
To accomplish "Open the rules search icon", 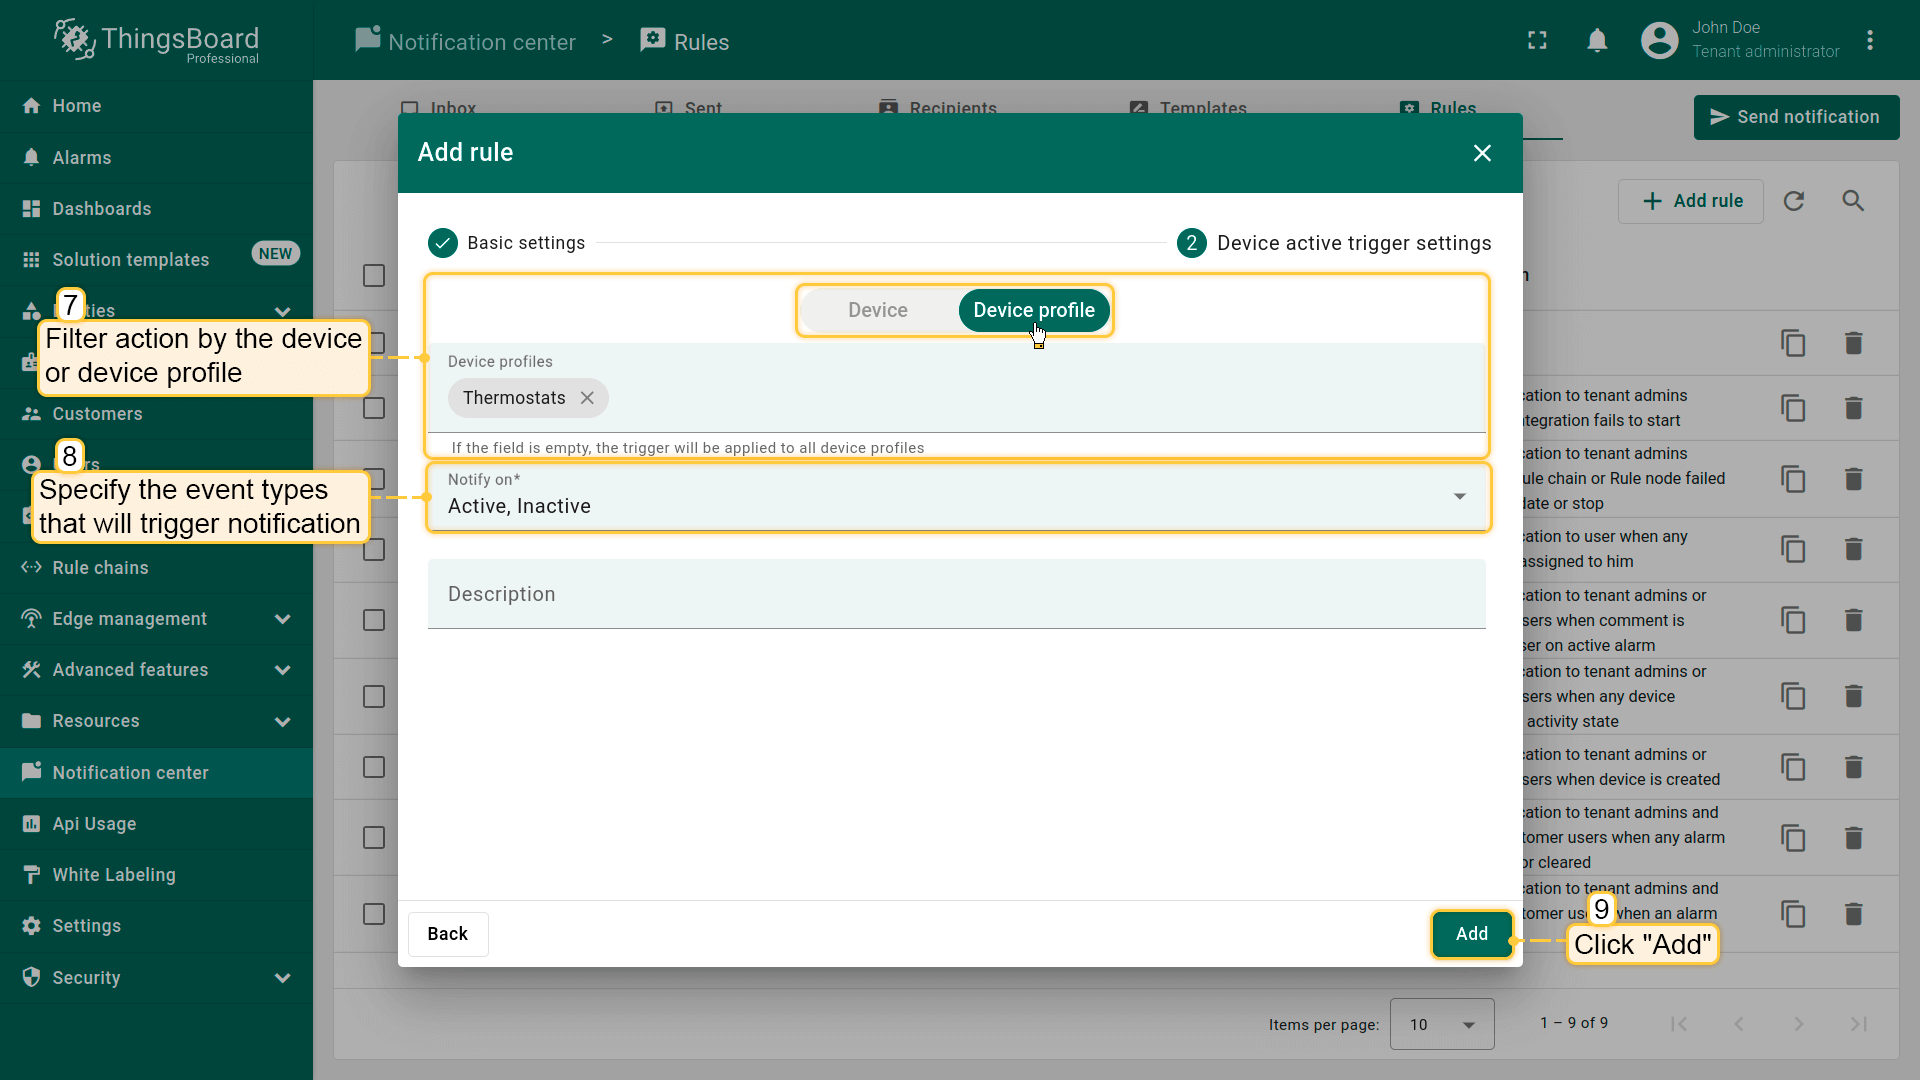I will click(x=1853, y=201).
